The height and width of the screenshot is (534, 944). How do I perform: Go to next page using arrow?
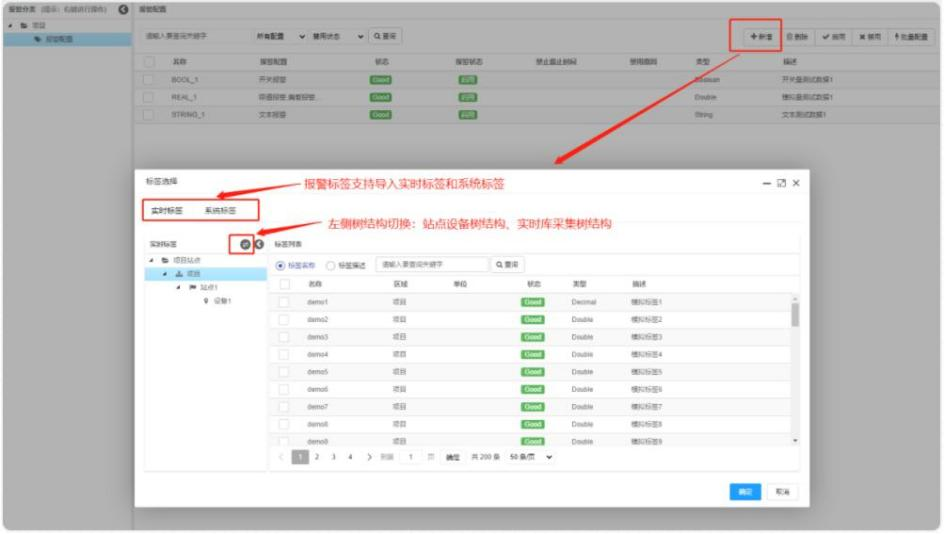(369, 457)
